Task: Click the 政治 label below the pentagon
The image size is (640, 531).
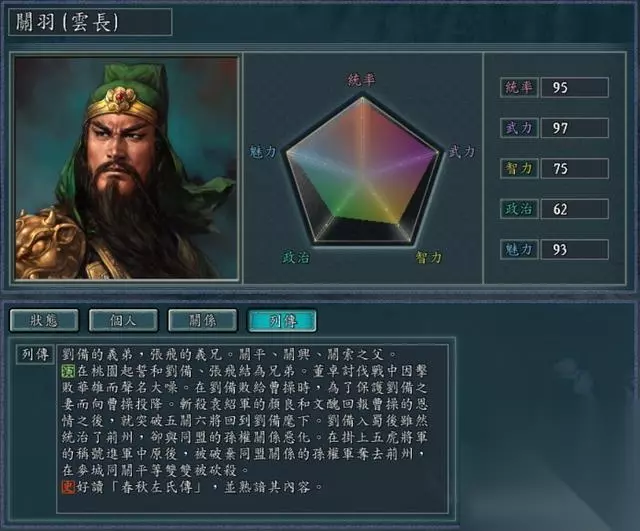Action: click(x=296, y=257)
